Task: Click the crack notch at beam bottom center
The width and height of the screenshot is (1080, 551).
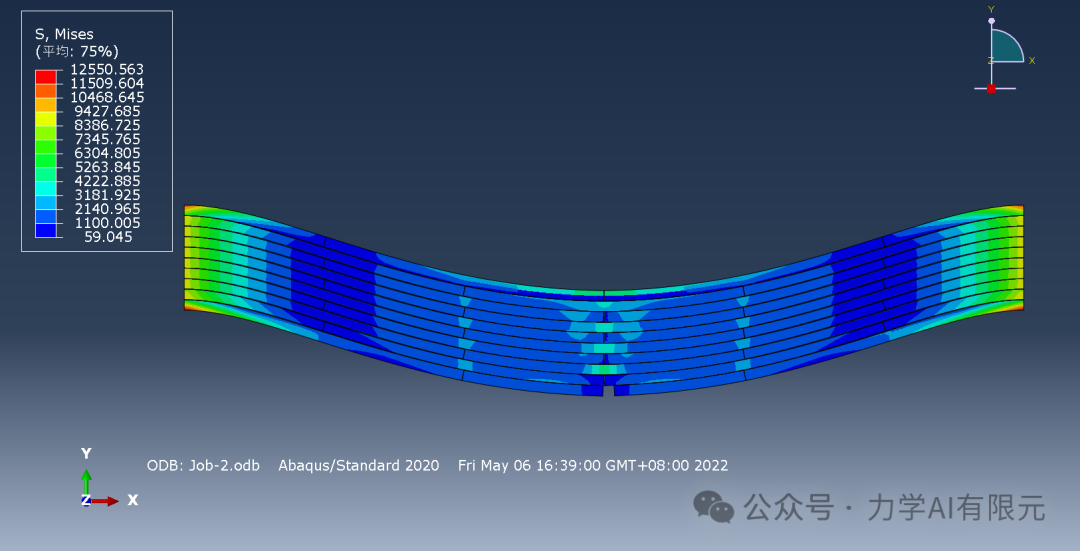Action: [x=608, y=390]
